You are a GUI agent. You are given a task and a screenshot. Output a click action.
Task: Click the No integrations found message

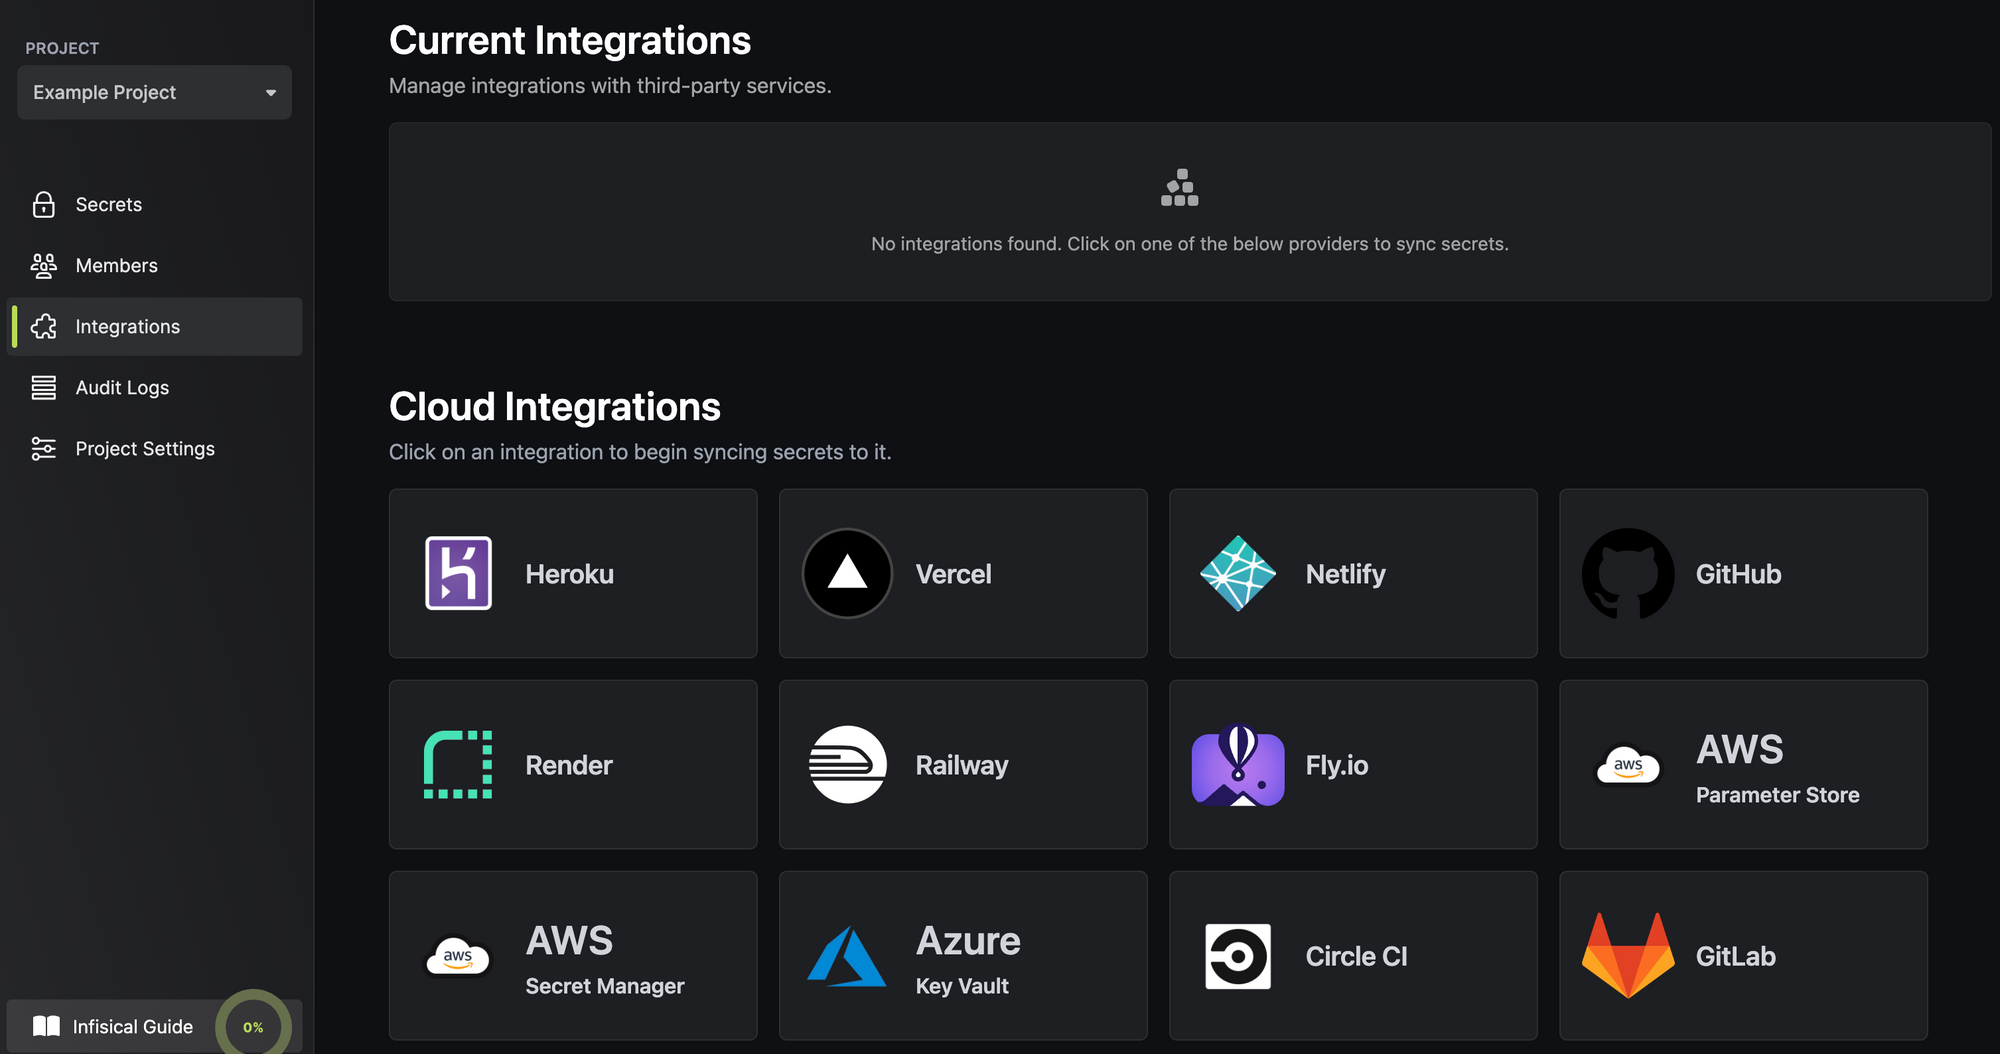pos(1189,244)
